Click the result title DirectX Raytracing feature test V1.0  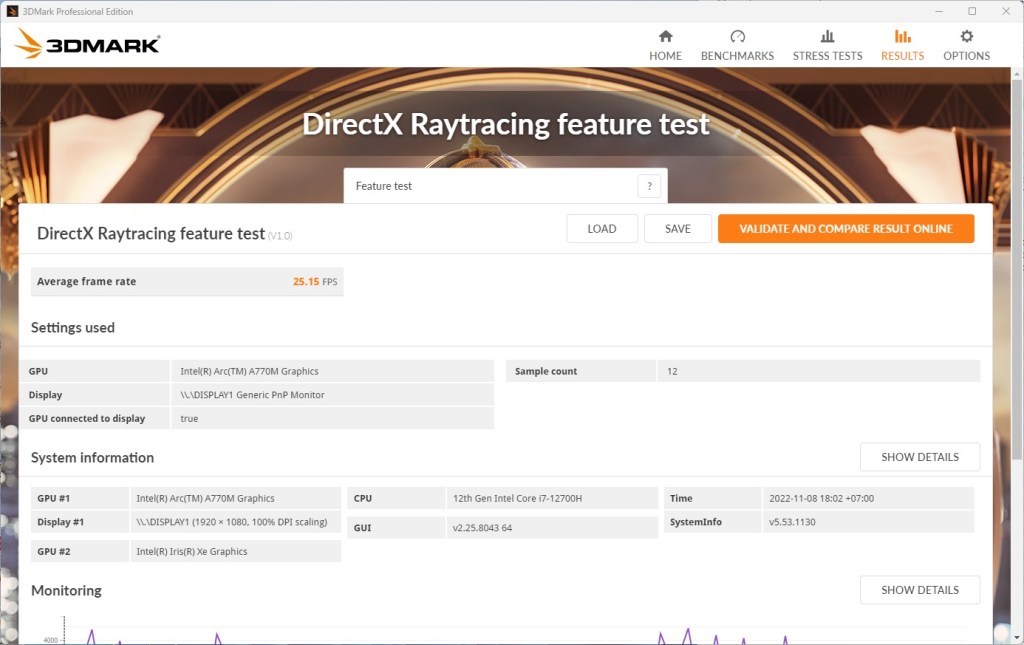[x=165, y=234]
